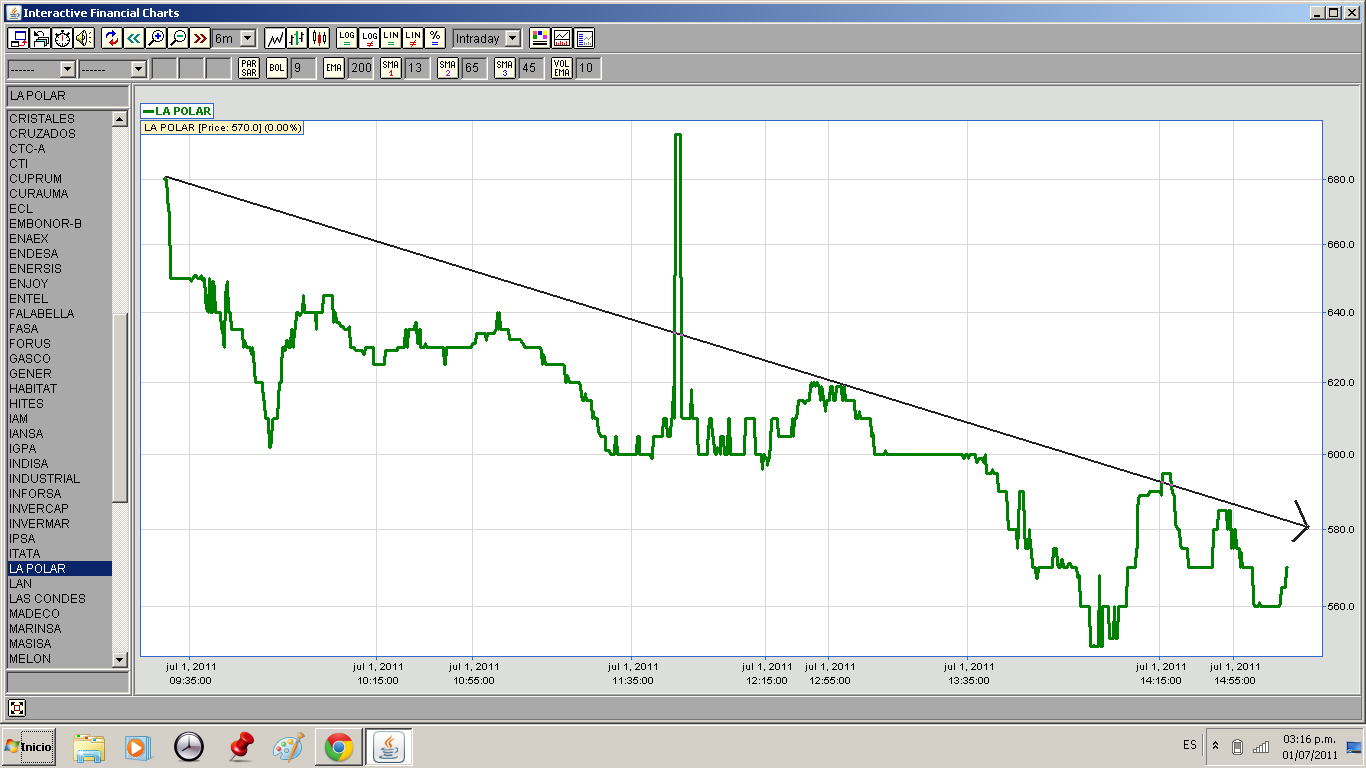Image resolution: width=1366 pixels, height=768 pixels.
Task: Click the VOL EMA period field showing 10
Action: pos(588,68)
